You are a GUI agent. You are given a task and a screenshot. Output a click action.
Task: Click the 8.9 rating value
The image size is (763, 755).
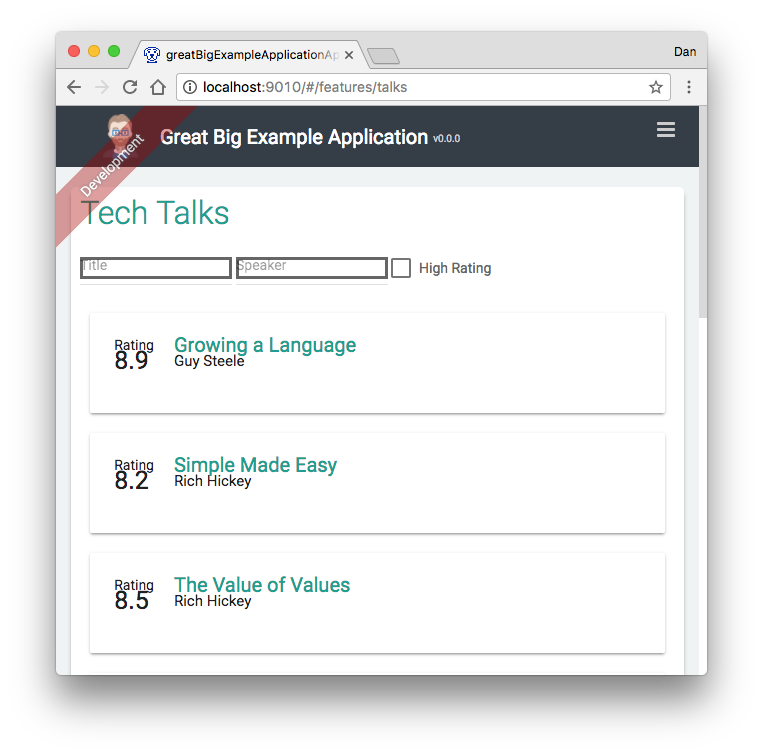pyautogui.click(x=131, y=361)
